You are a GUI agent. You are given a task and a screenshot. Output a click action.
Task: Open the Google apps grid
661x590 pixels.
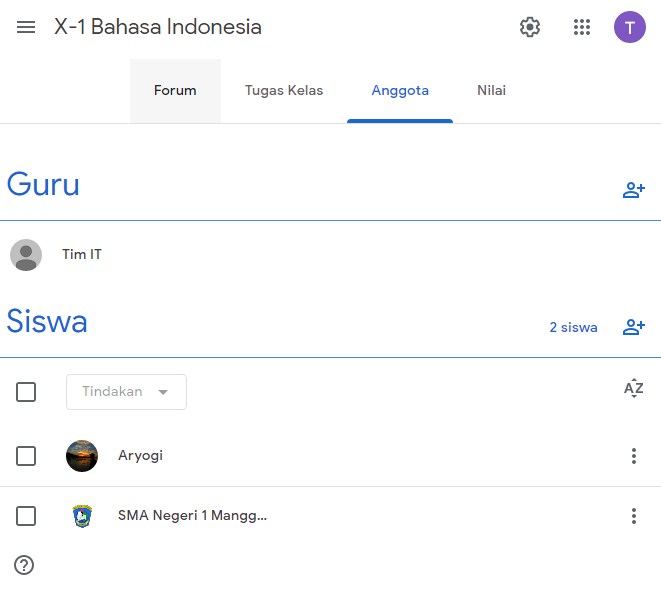(582, 27)
